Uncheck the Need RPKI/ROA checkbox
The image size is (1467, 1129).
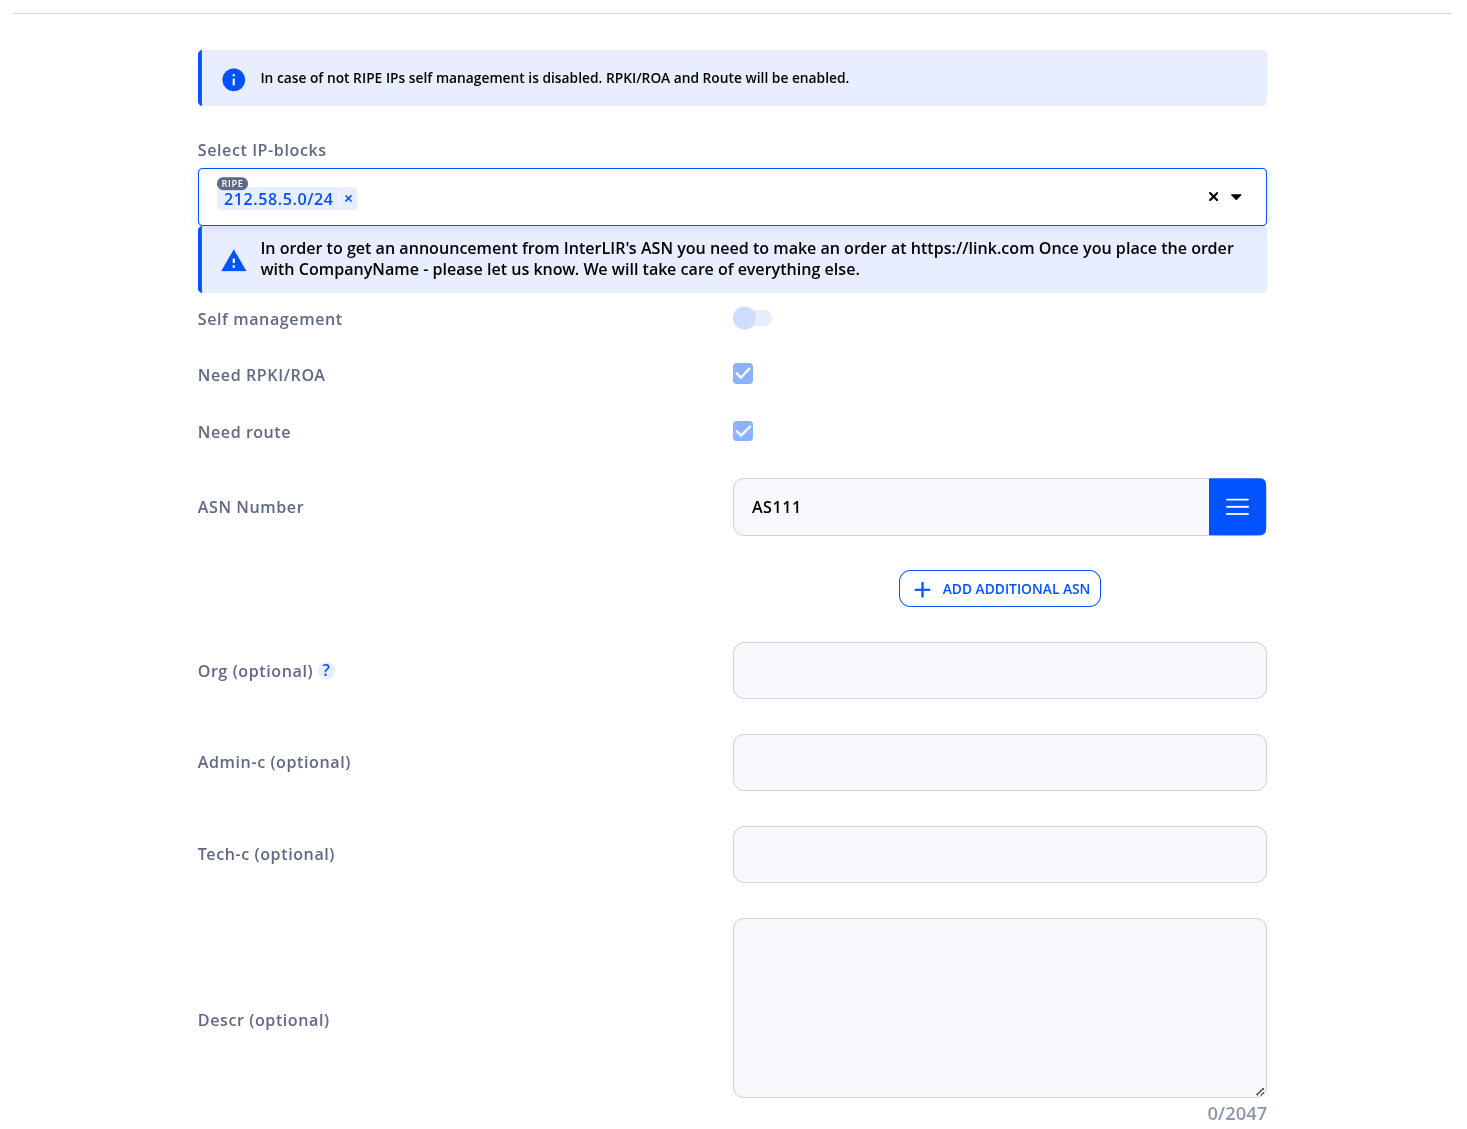[x=743, y=374]
